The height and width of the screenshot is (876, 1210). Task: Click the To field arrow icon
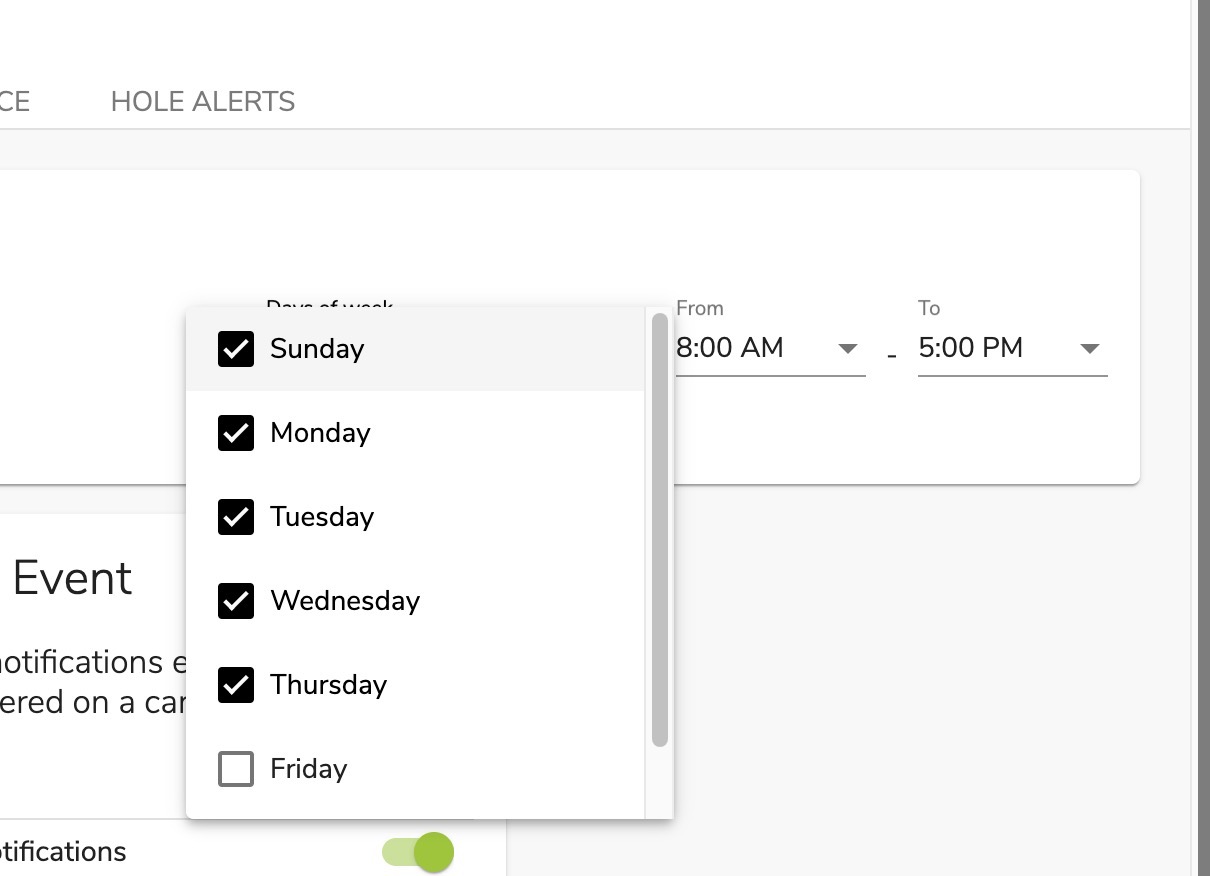pos(1090,349)
